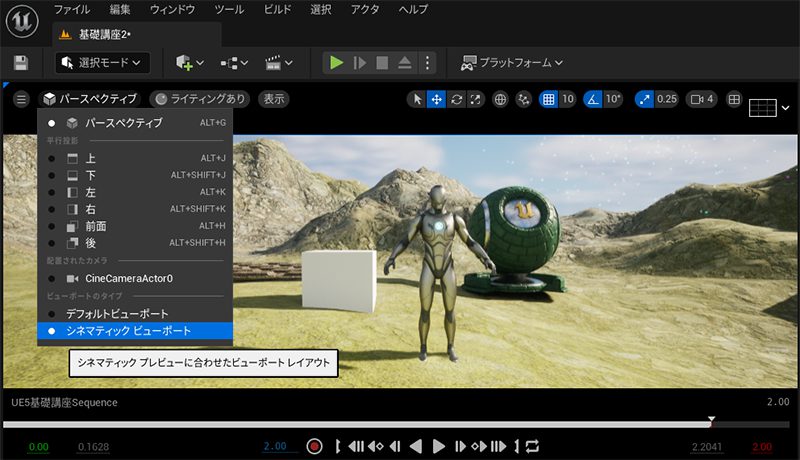Screen dimensions: 800x460
Task: Toggle rotation angle snapping
Action: click(593, 99)
